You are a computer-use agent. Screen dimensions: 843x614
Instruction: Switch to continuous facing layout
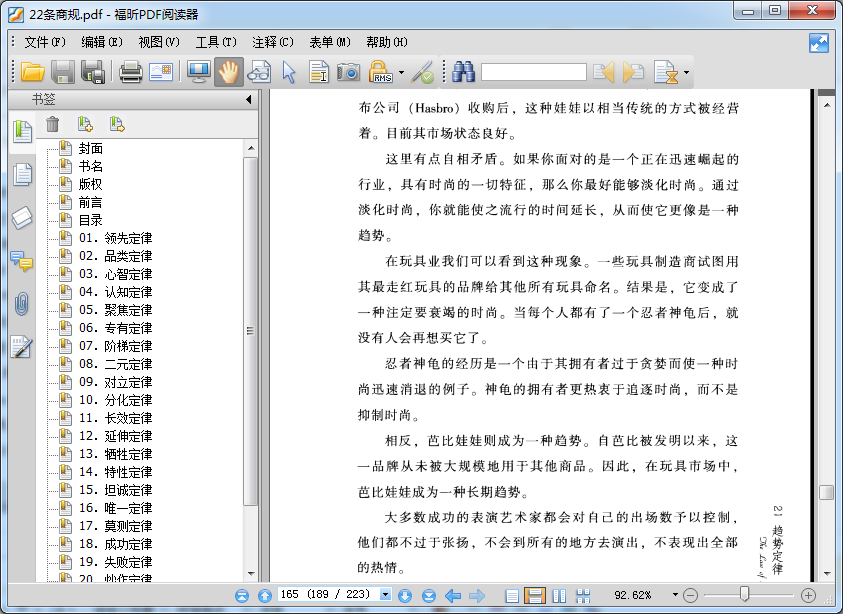coord(583,596)
